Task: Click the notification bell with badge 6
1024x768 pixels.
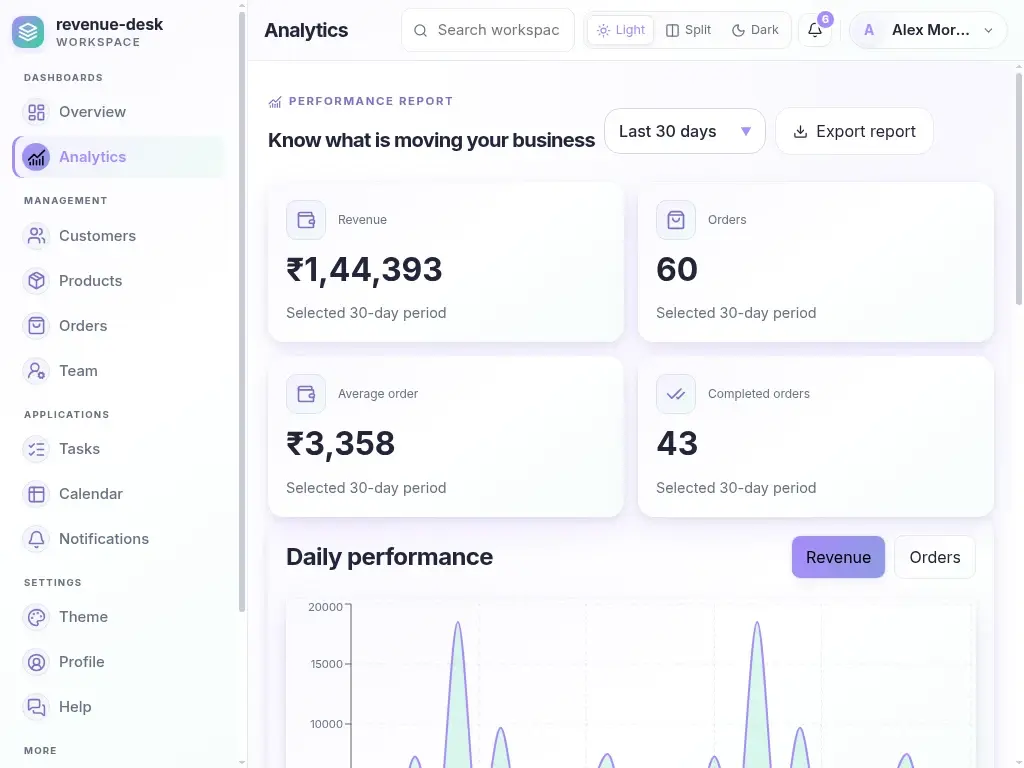Action: tap(815, 30)
